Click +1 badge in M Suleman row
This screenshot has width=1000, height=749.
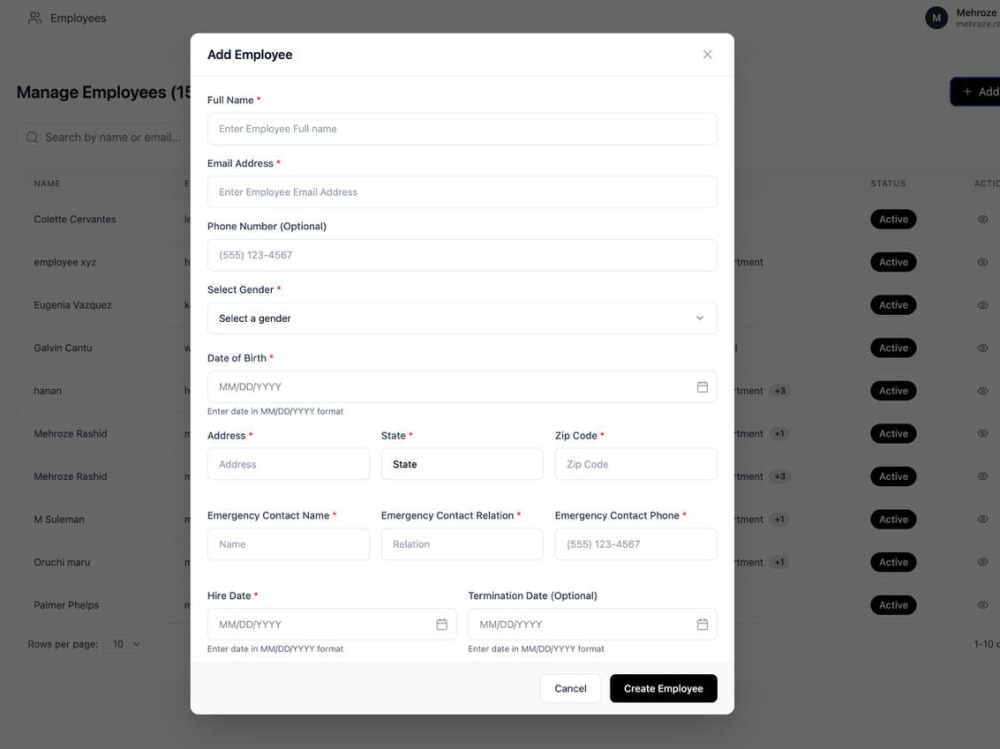coord(779,519)
